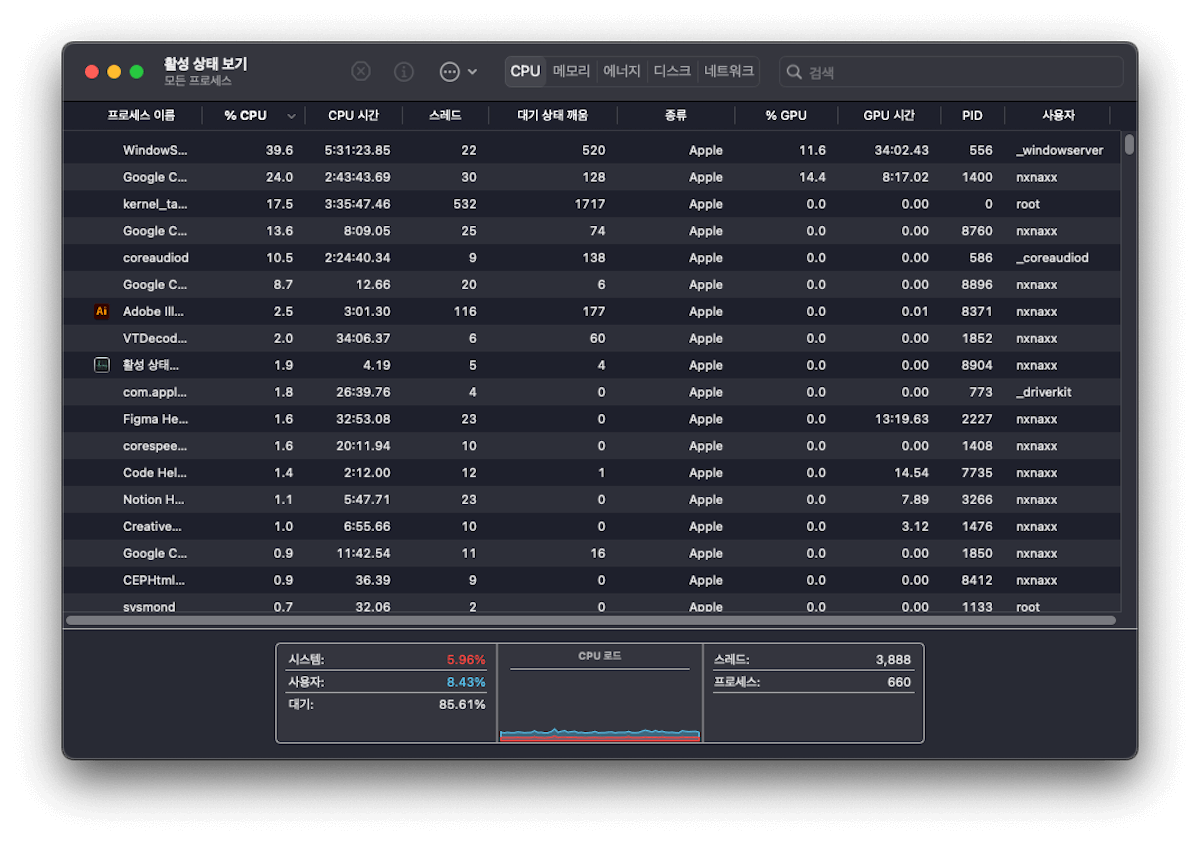Sort by 대기 상태 깨움 column

pyautogui.click(x=553, y=115)
